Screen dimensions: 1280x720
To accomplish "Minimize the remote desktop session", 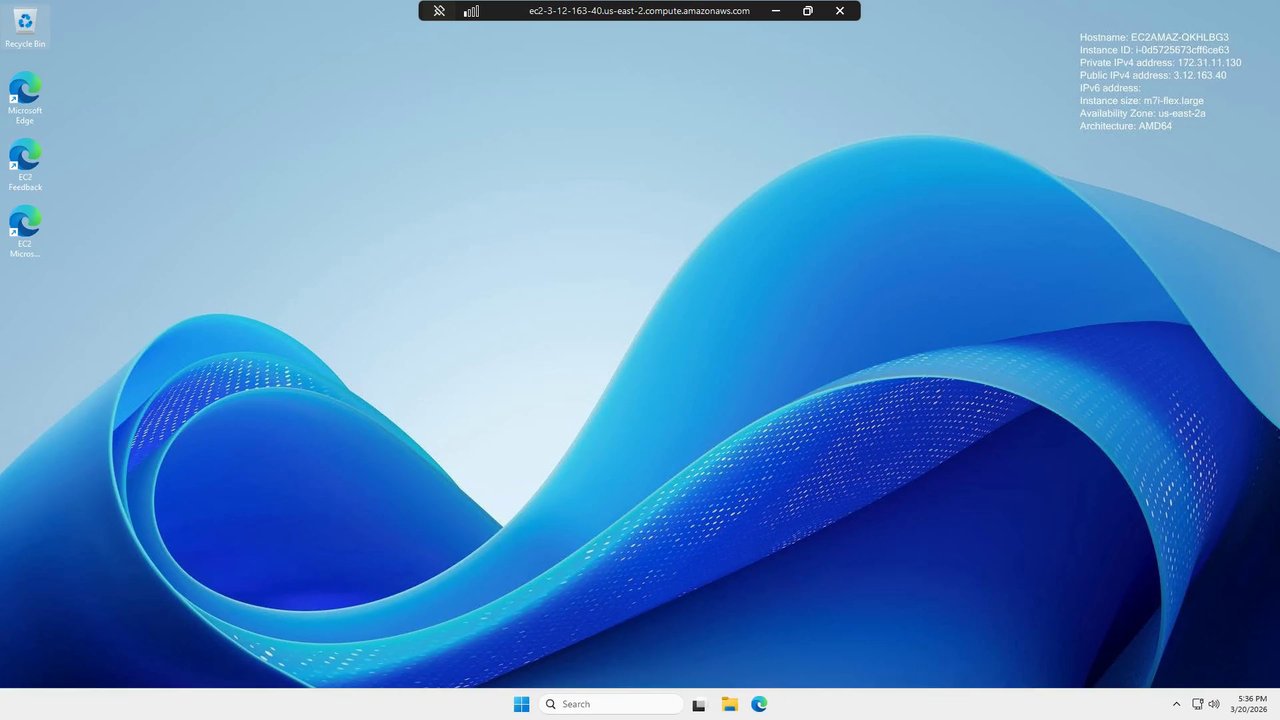I will point(776,11).
